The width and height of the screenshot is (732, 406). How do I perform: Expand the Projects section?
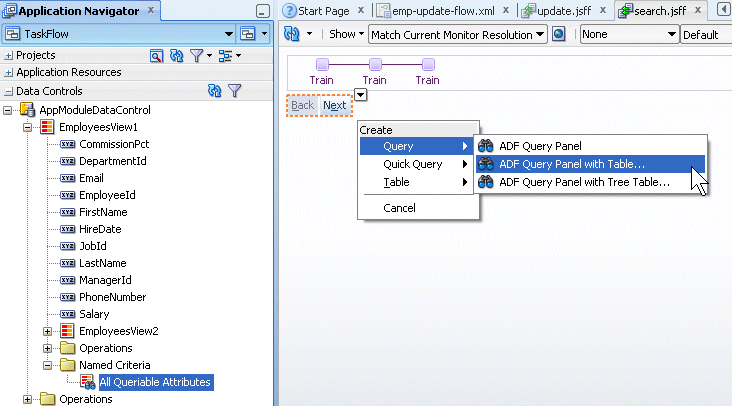(8, 56)
